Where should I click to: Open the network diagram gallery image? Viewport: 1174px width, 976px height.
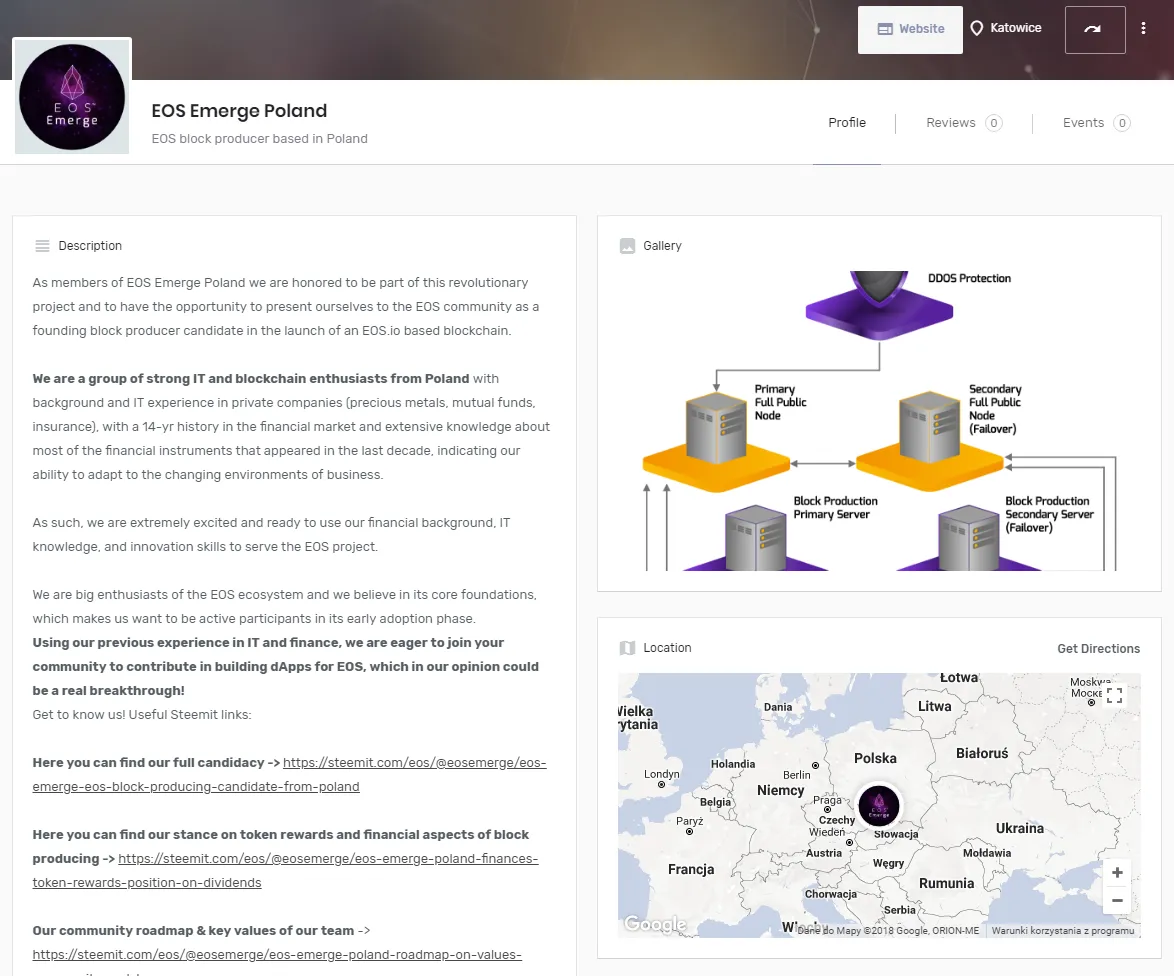(x=879, y=421)
